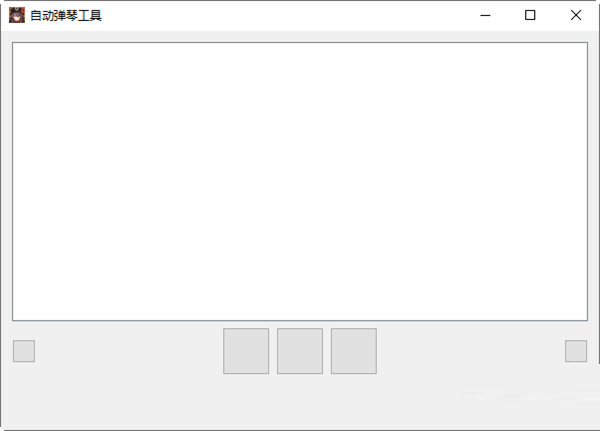
Task: Maximize the 自动弹琴工具 window
Action: 530,15
